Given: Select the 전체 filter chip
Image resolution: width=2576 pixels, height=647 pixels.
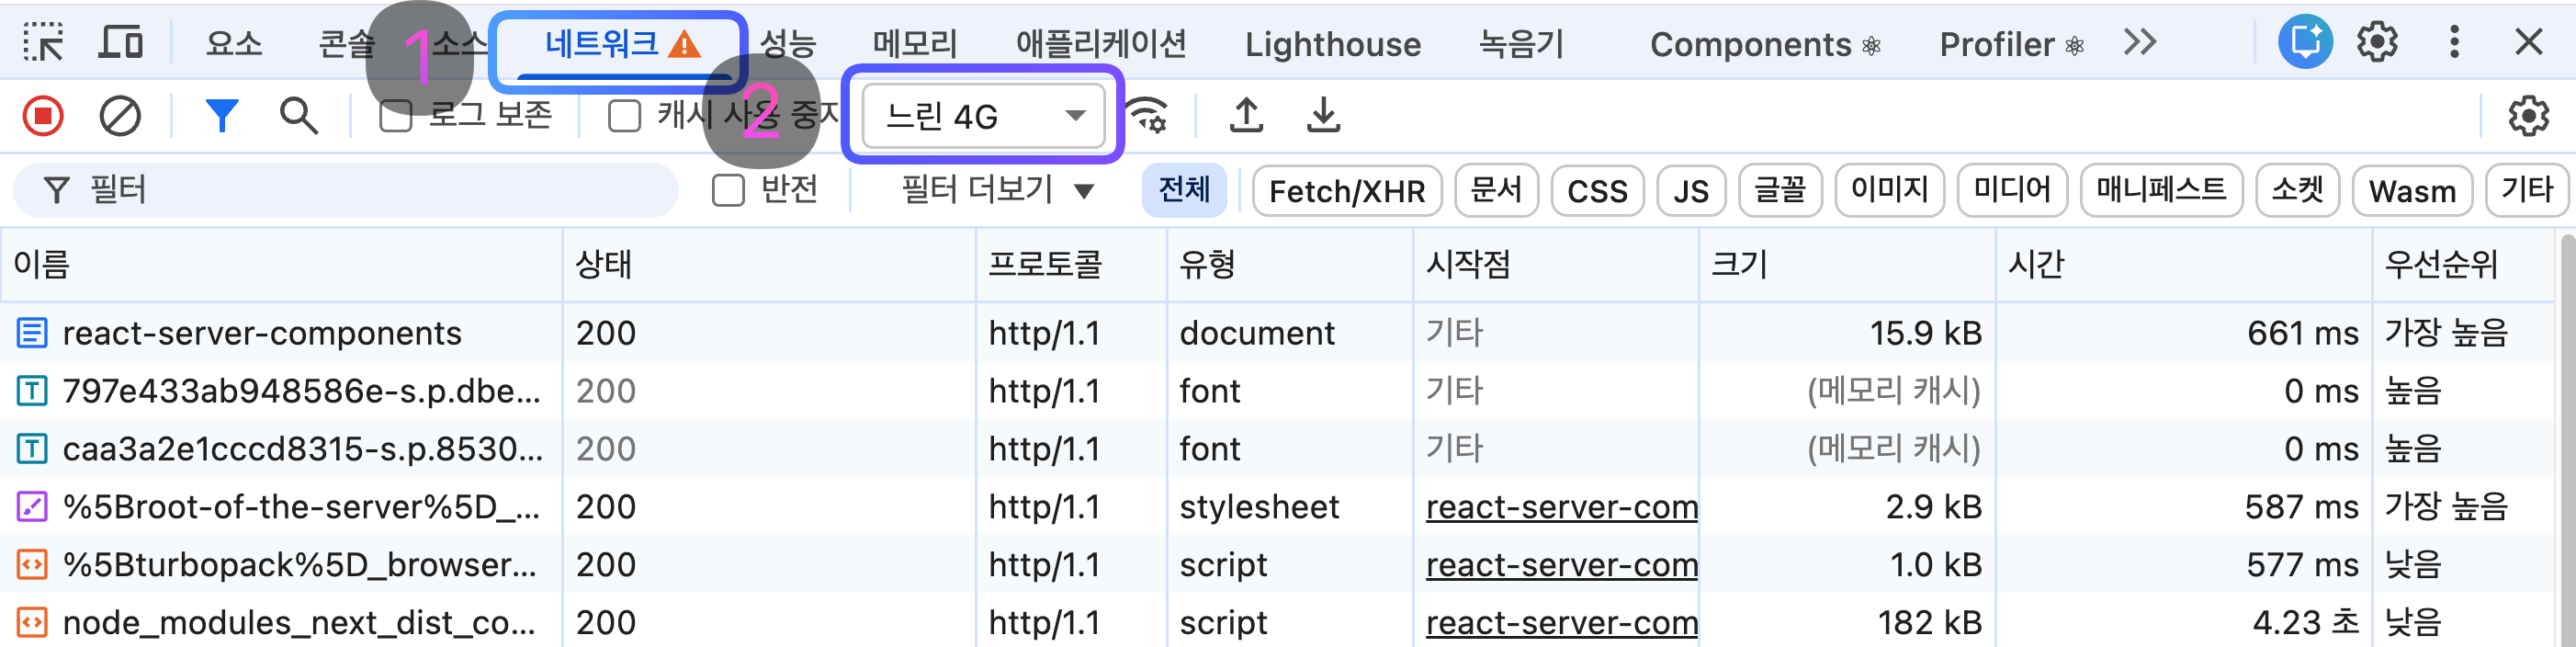Looking at the screenshot, I should click(x=1184, y=190).
